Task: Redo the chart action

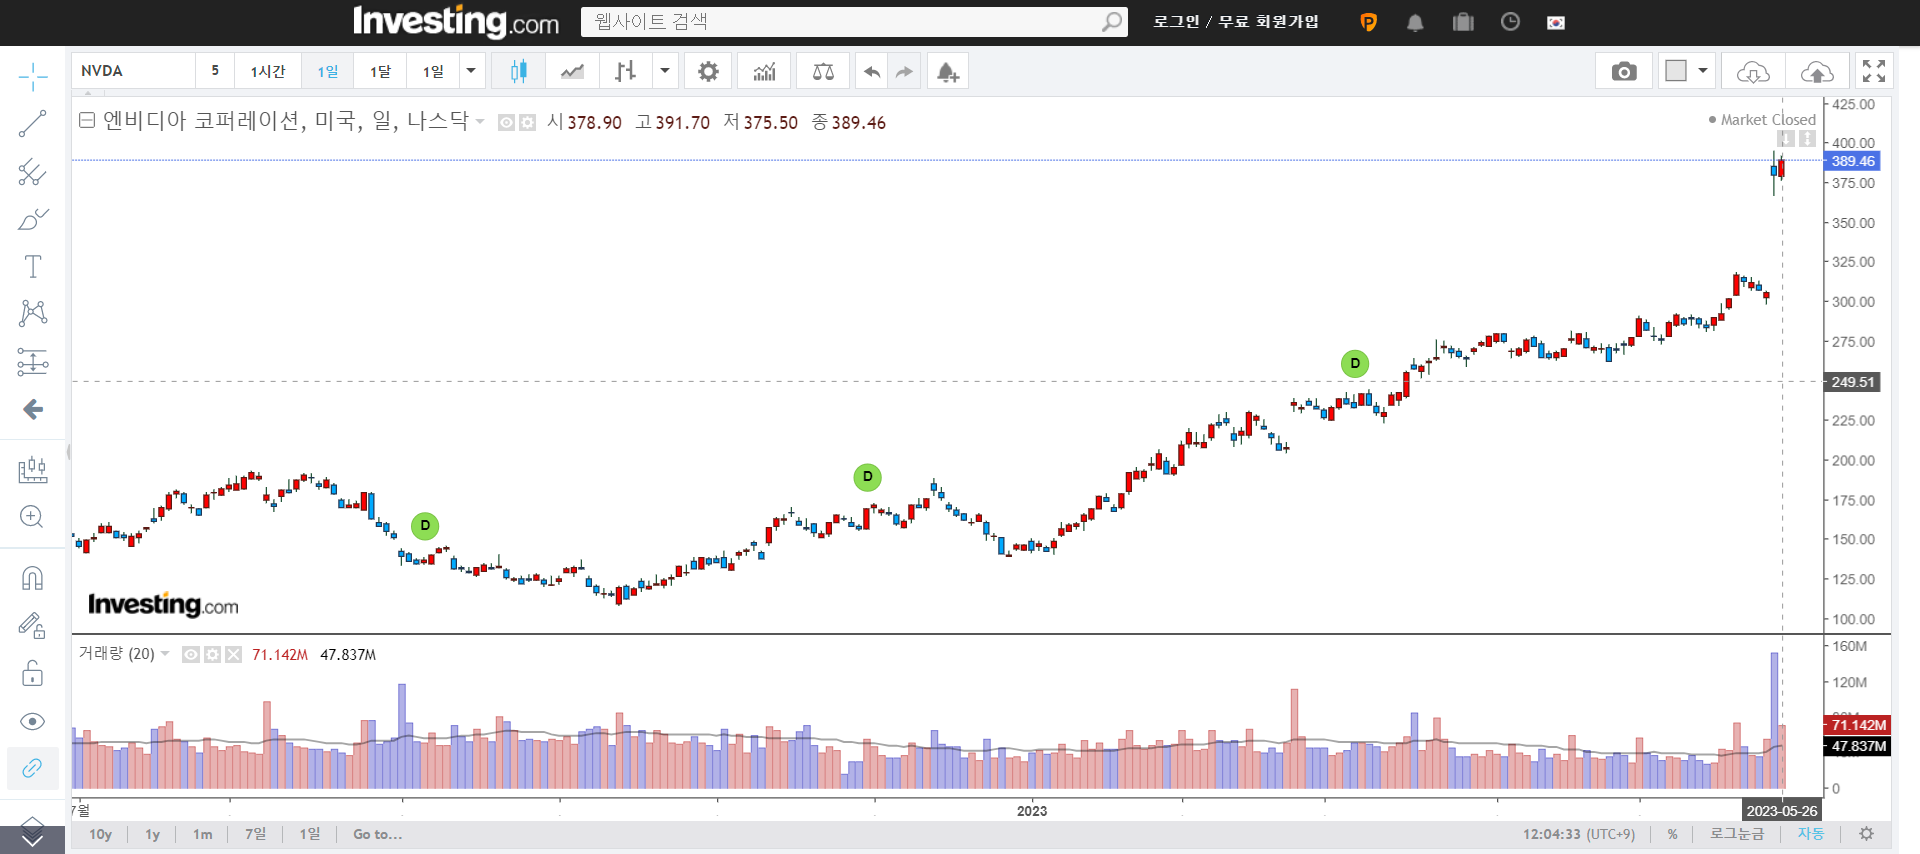Action: (904, 71)
